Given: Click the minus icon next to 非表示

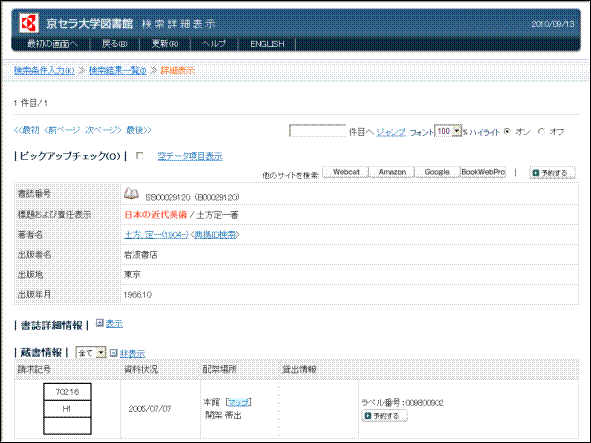Looking at the screenshot, I should click(113, 353).
